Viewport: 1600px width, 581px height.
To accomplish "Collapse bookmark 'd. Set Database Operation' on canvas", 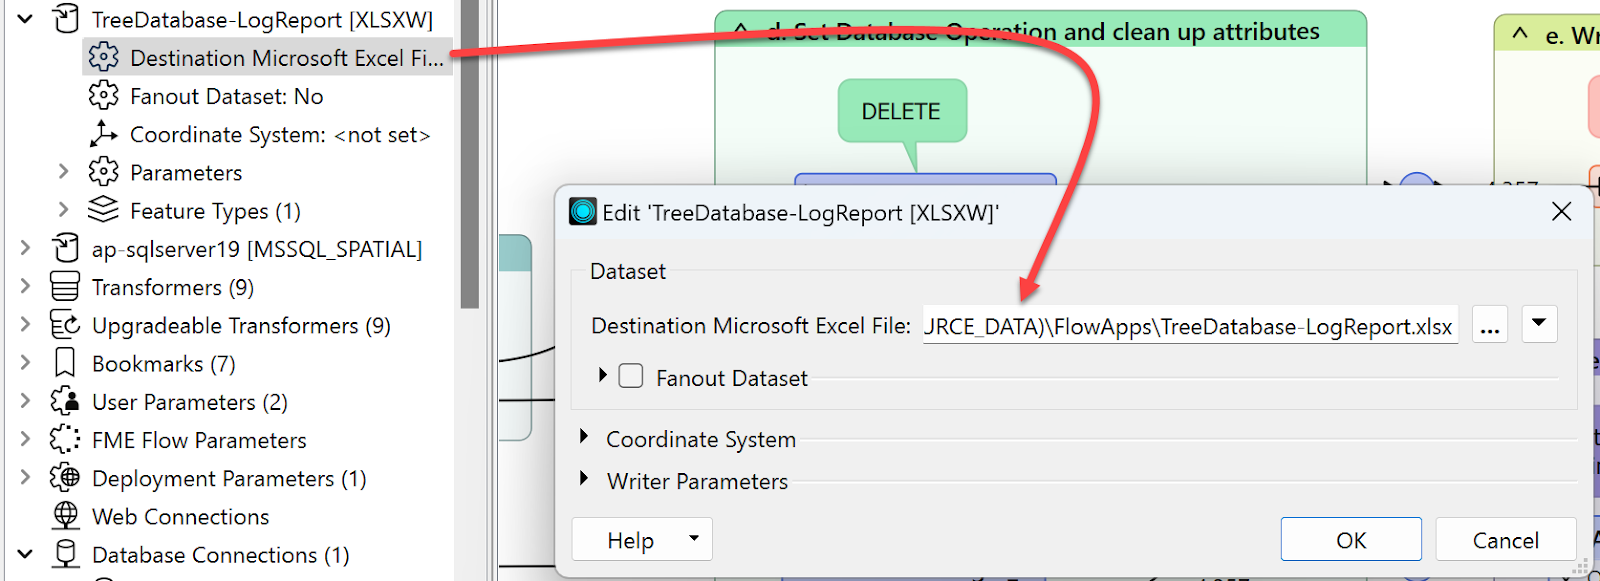I will pyautogui.click(x=743, y=31).
